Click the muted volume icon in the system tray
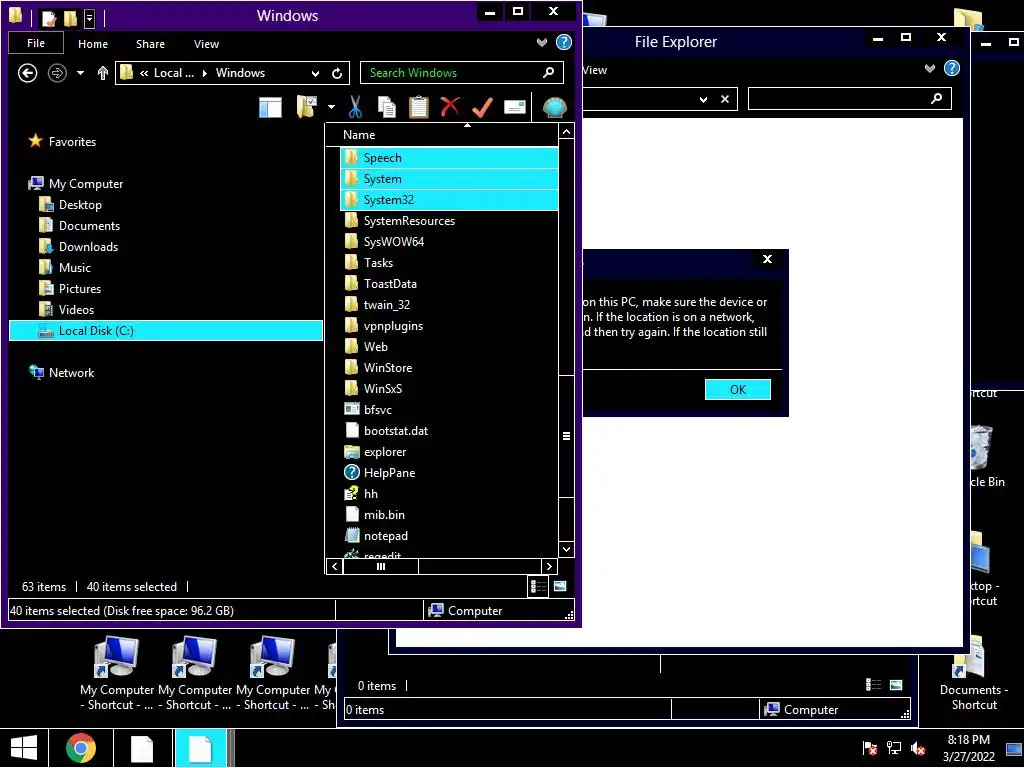 pyautogui.click(x=918, y=748)
